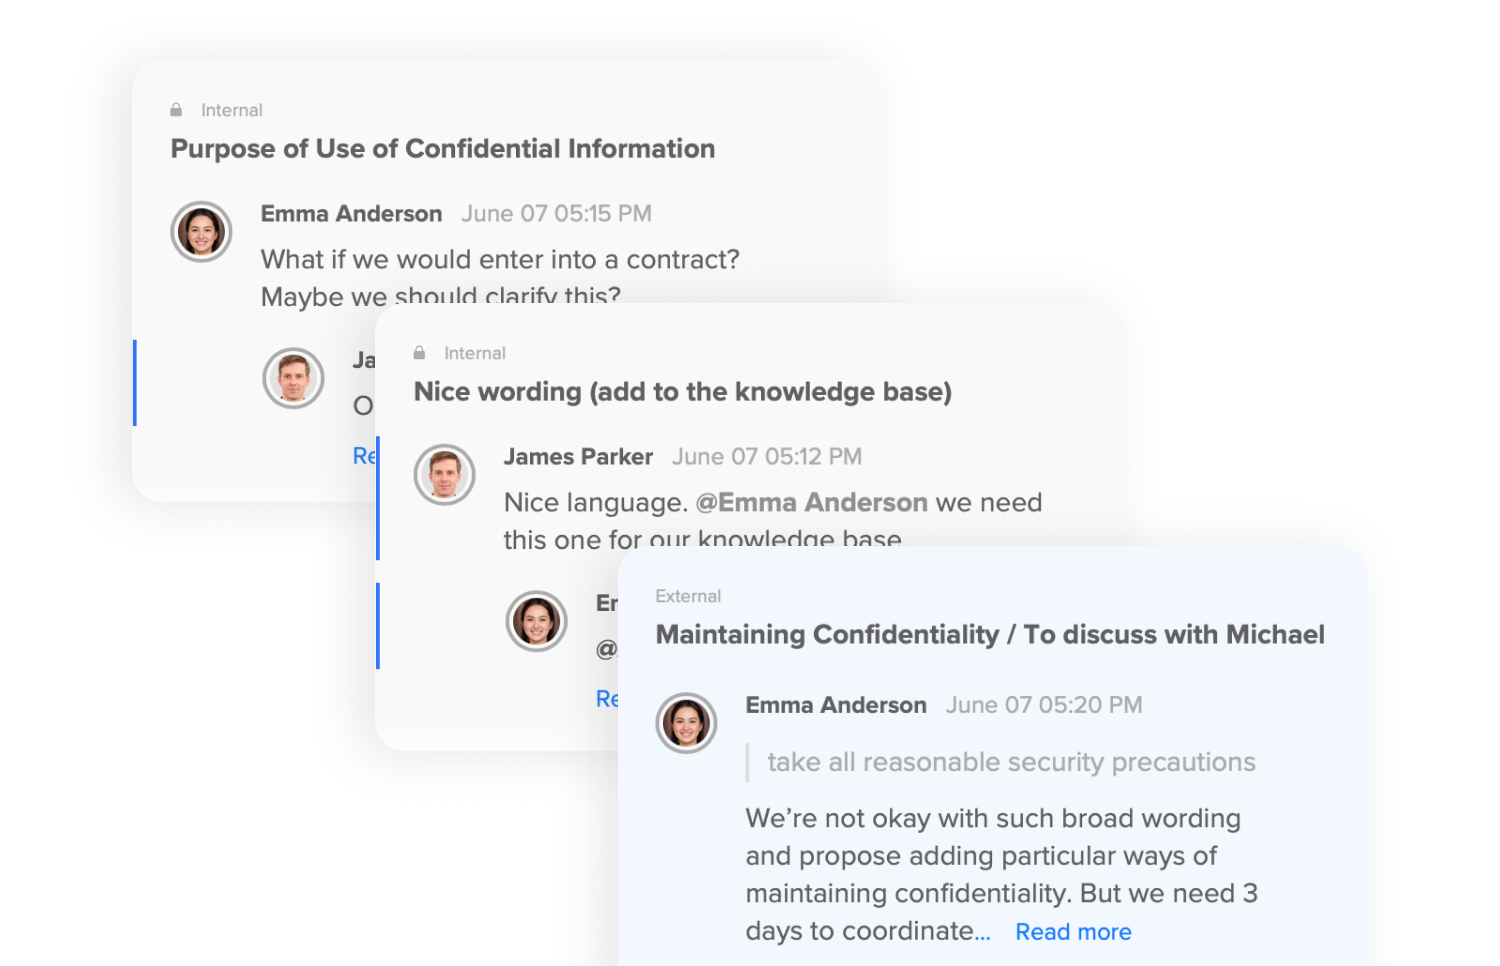
Task: Click the June 07 05:12 PM timestamp
Action: (x=766, y=457)
